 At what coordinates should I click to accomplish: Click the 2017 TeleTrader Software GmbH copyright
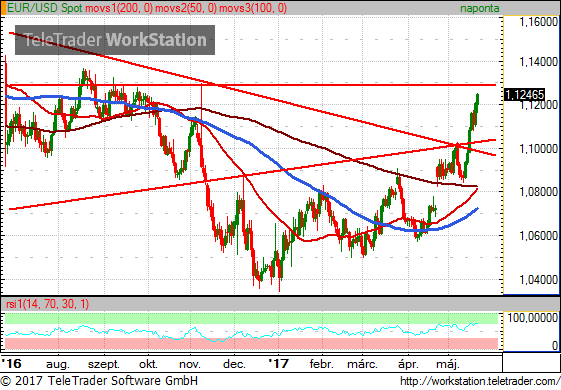point(99,381)
